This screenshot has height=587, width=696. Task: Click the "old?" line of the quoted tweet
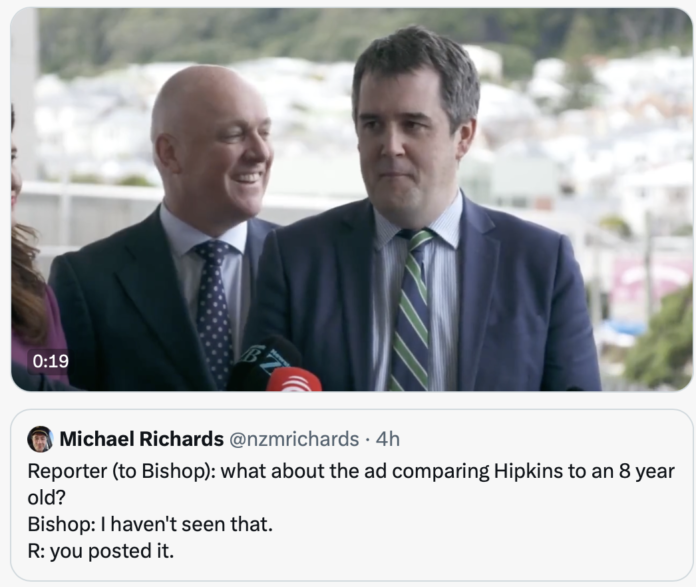pos(47,498)
